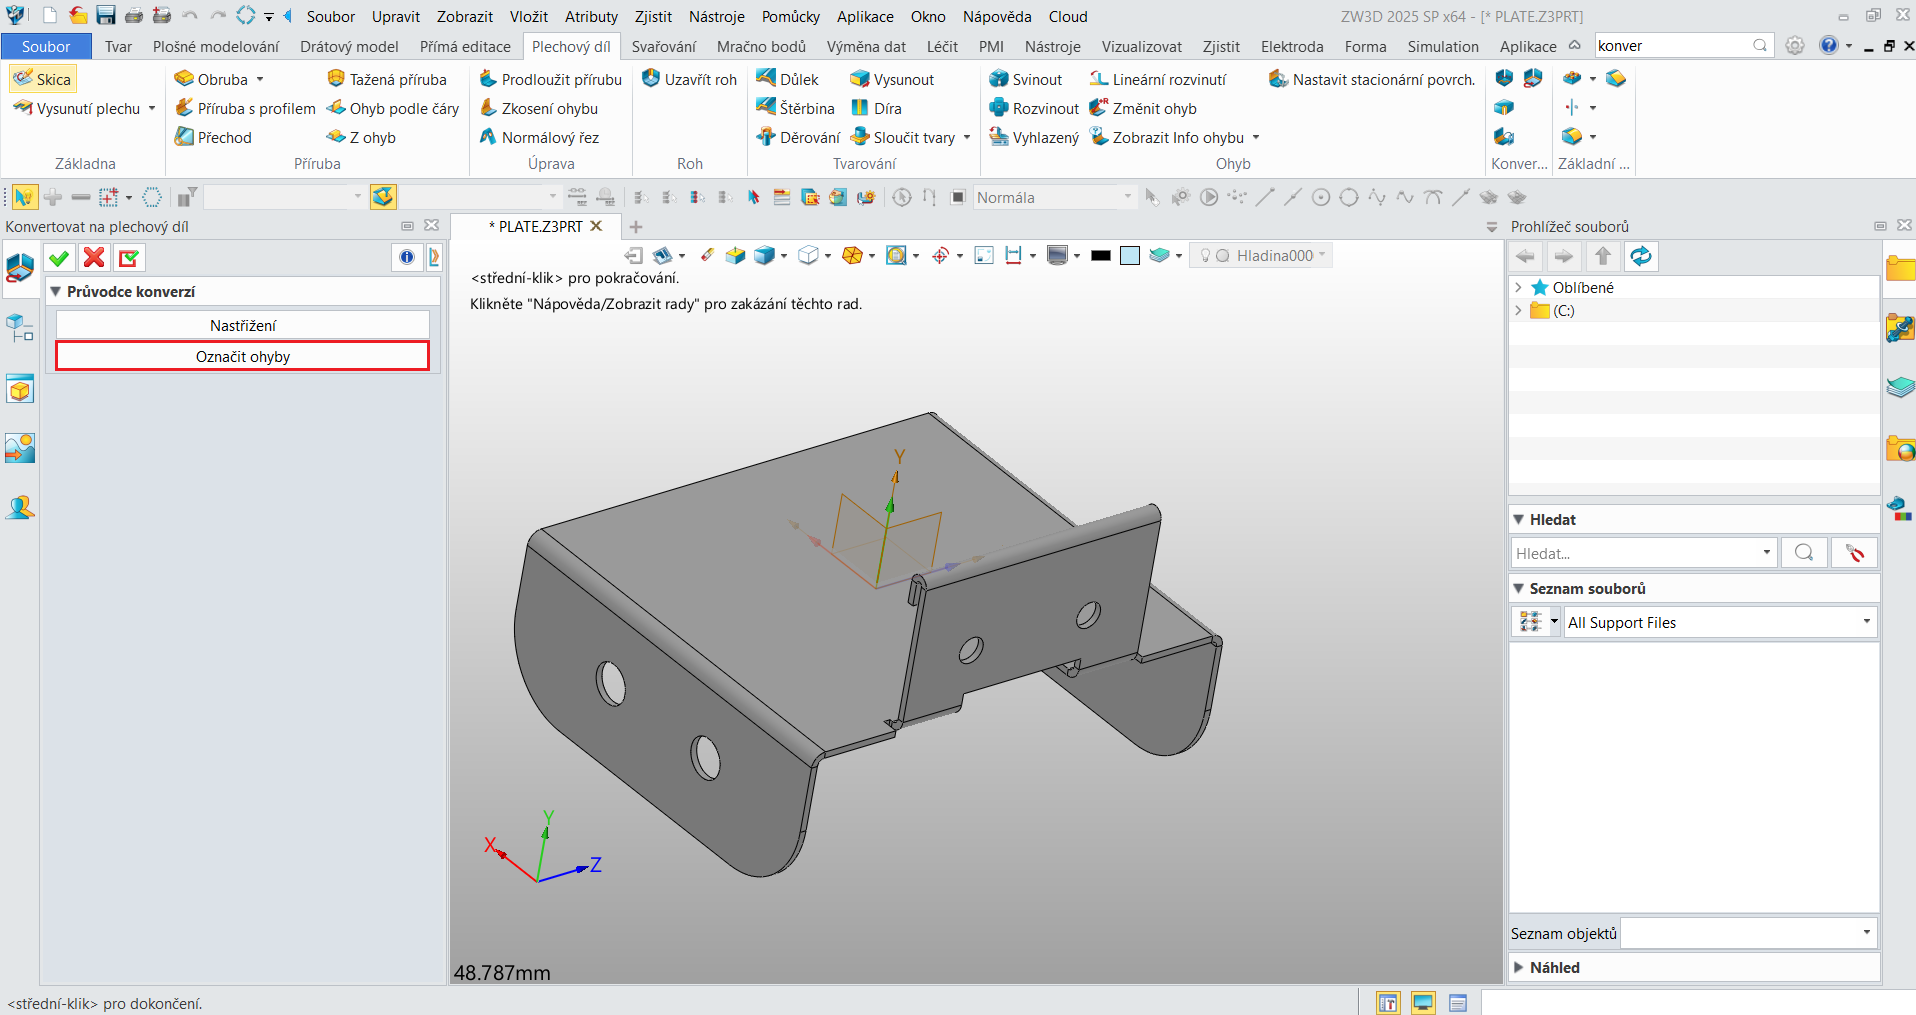Switch to the Svařování ribbon tab
1916x1015 pixels.
664,46
